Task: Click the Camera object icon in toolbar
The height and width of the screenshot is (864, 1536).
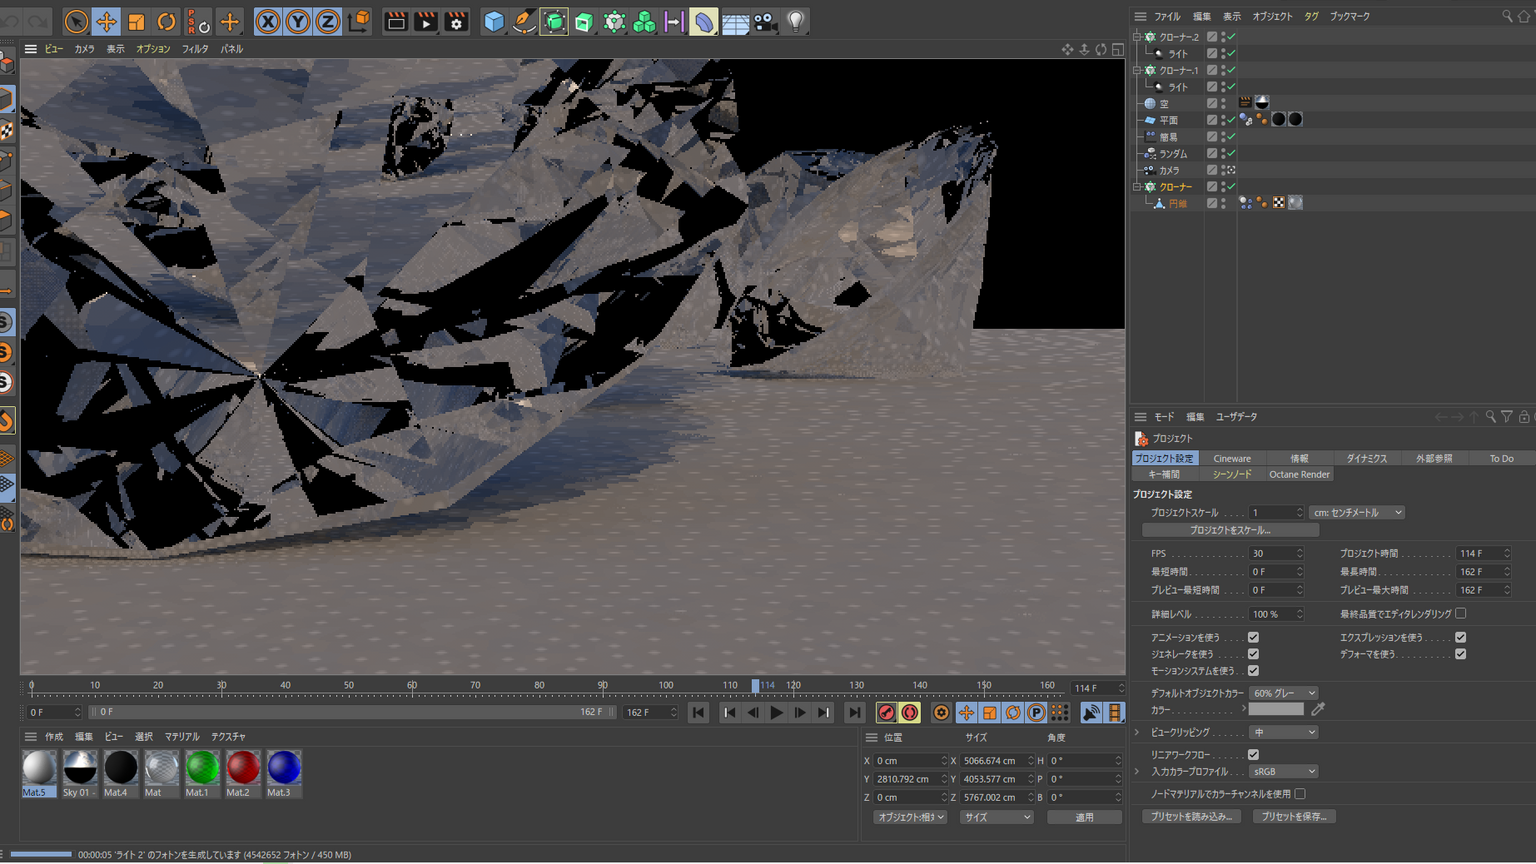Action: (x=765, y=21)
